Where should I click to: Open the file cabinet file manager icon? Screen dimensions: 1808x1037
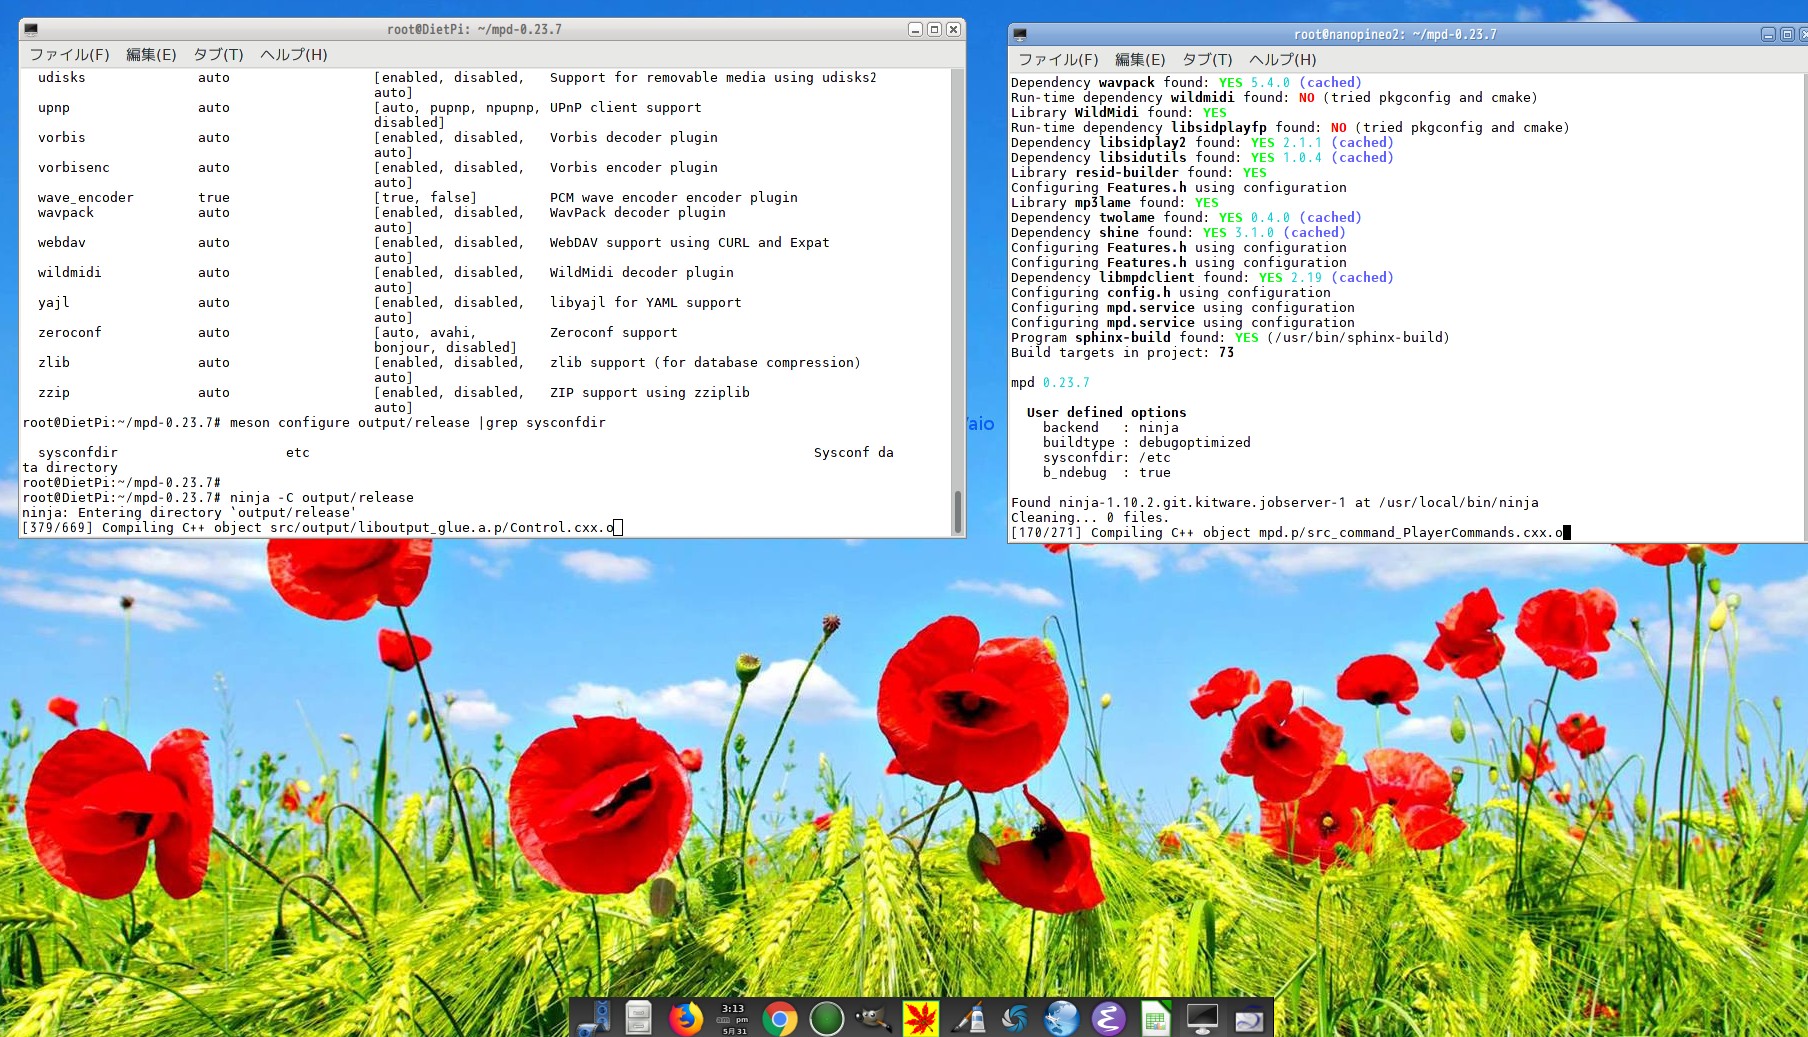click(638, 1018)
